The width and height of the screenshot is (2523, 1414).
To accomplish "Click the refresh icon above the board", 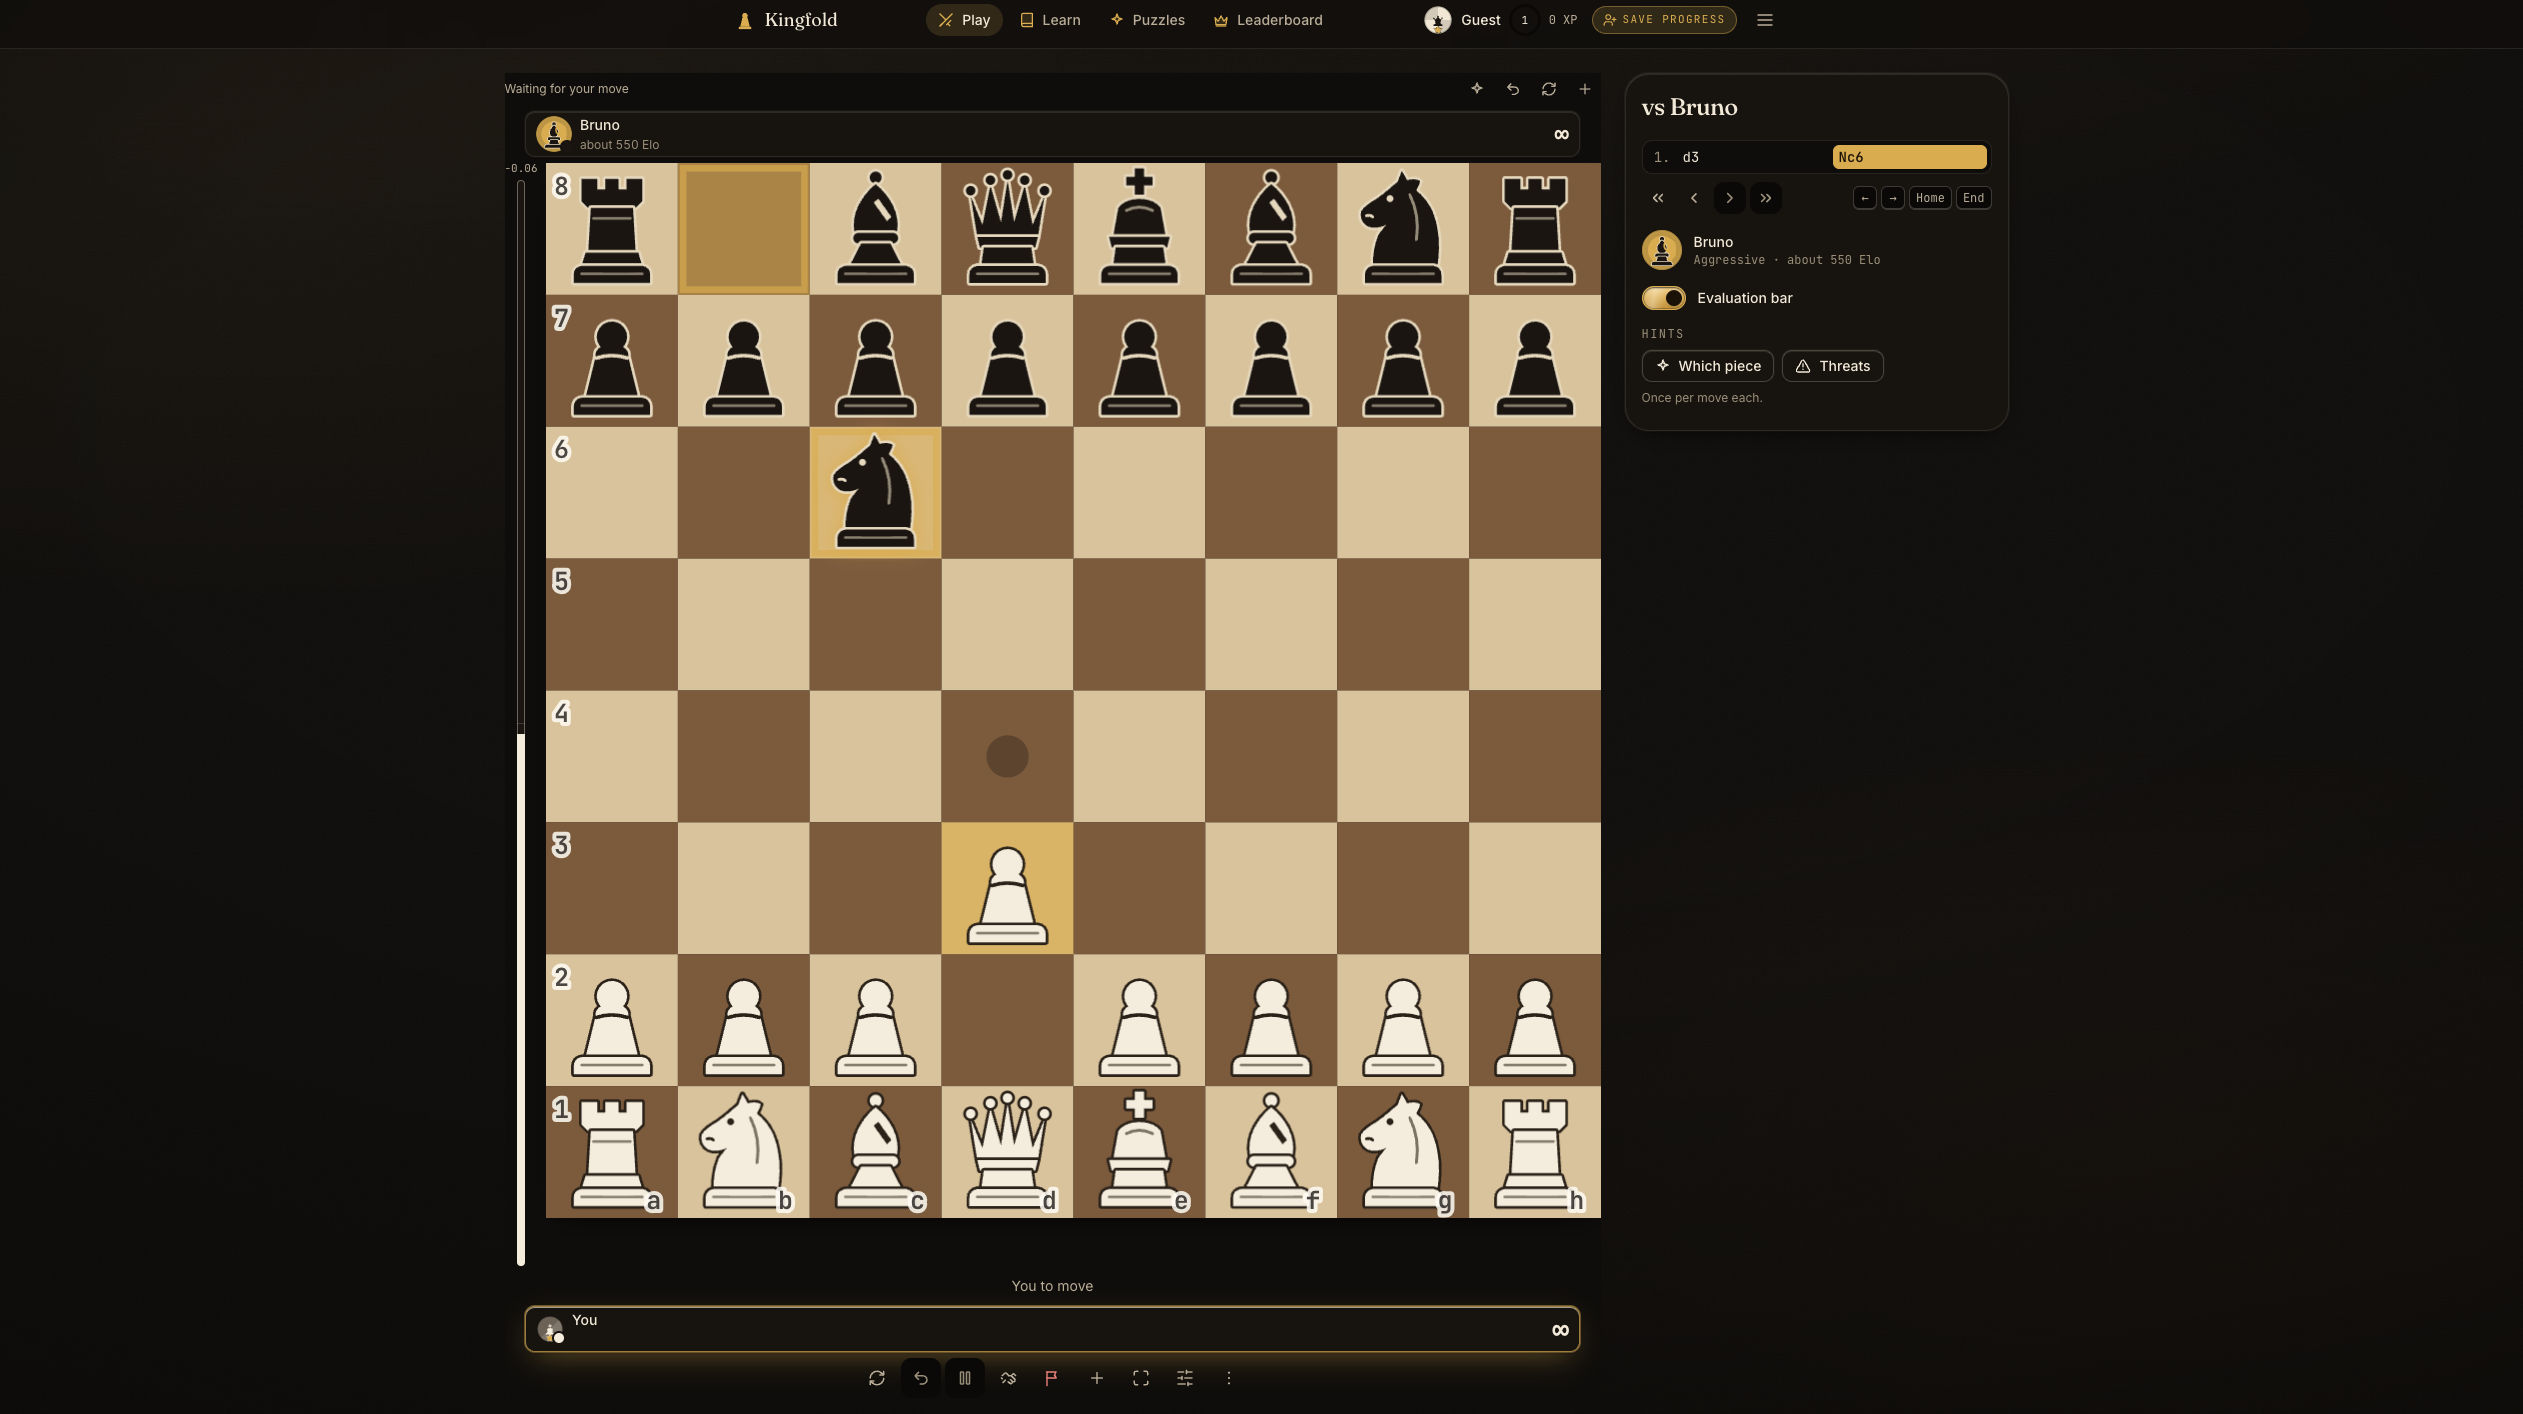I will coord(1548,89).
